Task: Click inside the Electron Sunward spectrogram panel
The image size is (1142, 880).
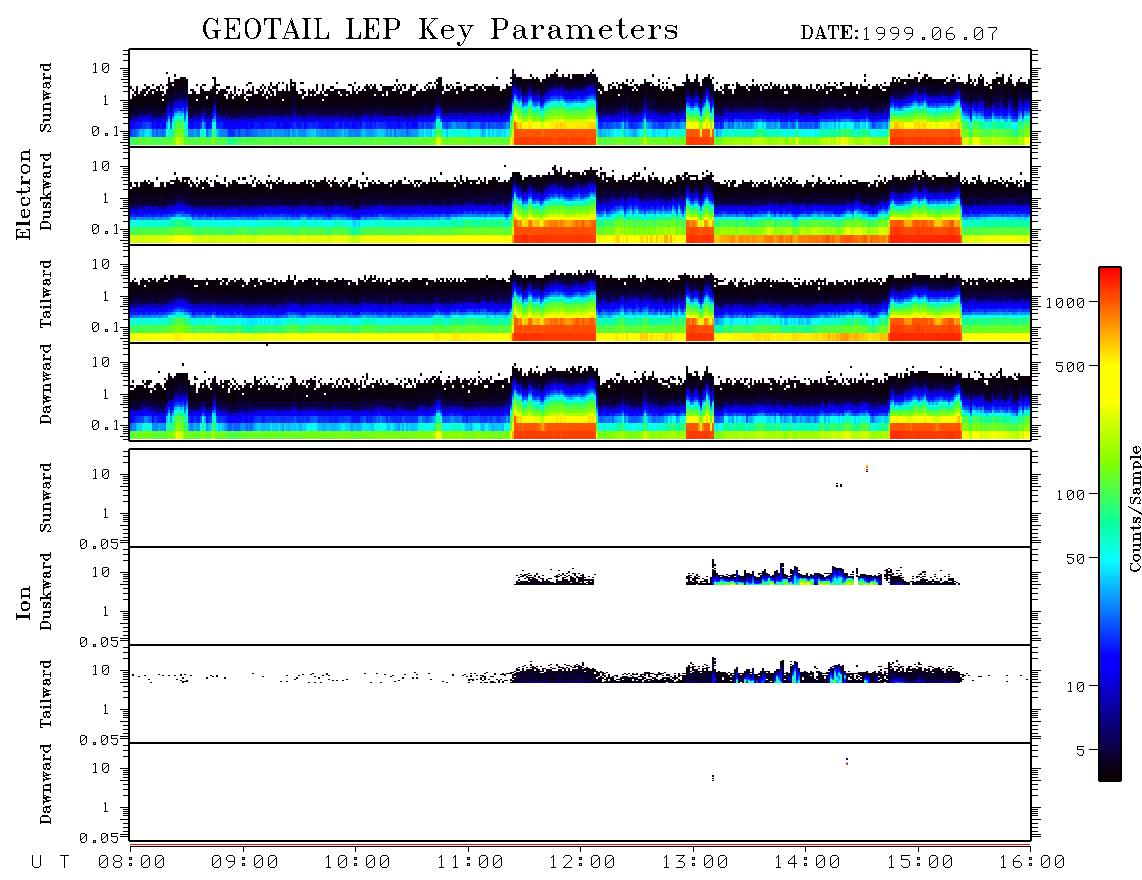Action: coord(580,98)
